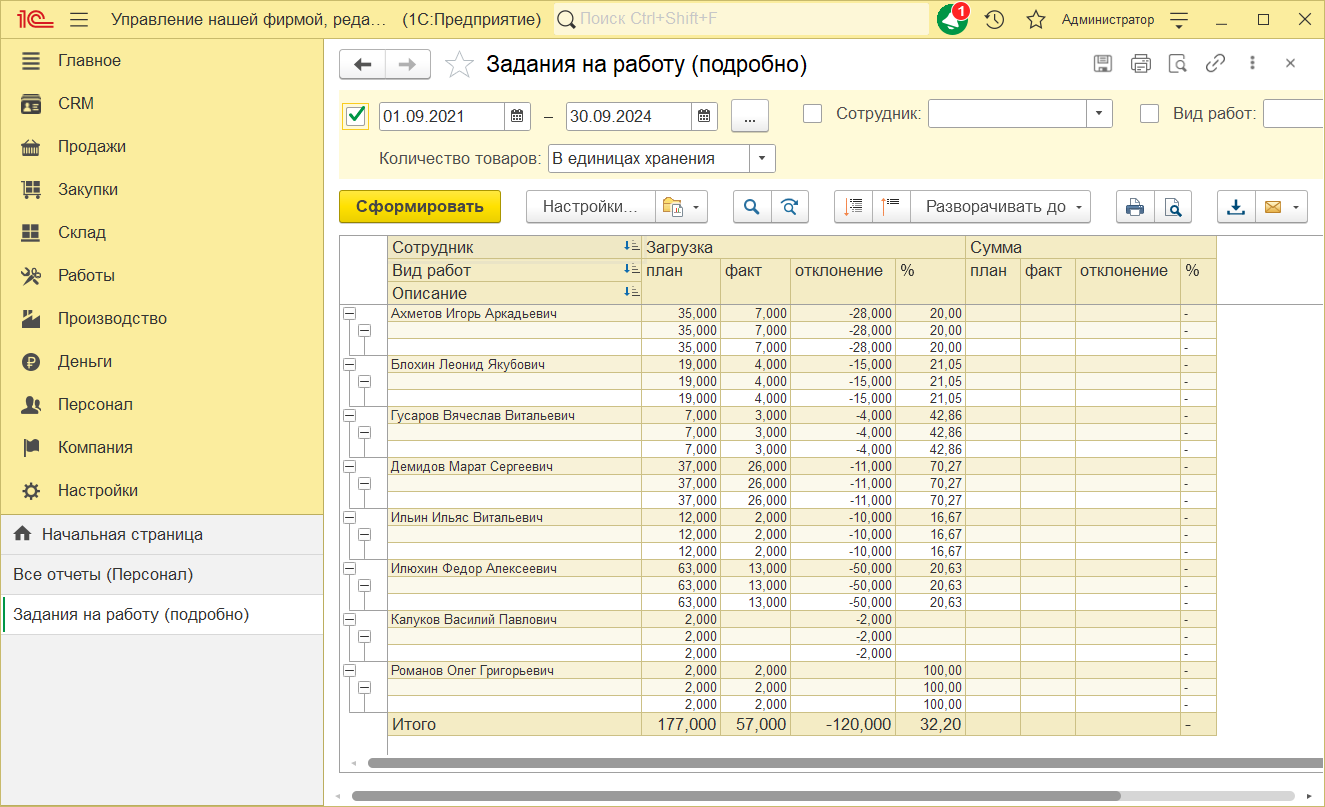Click the save to file download icon
1325x807 pixels.
pyautogui.click(x=1236, y=207)
